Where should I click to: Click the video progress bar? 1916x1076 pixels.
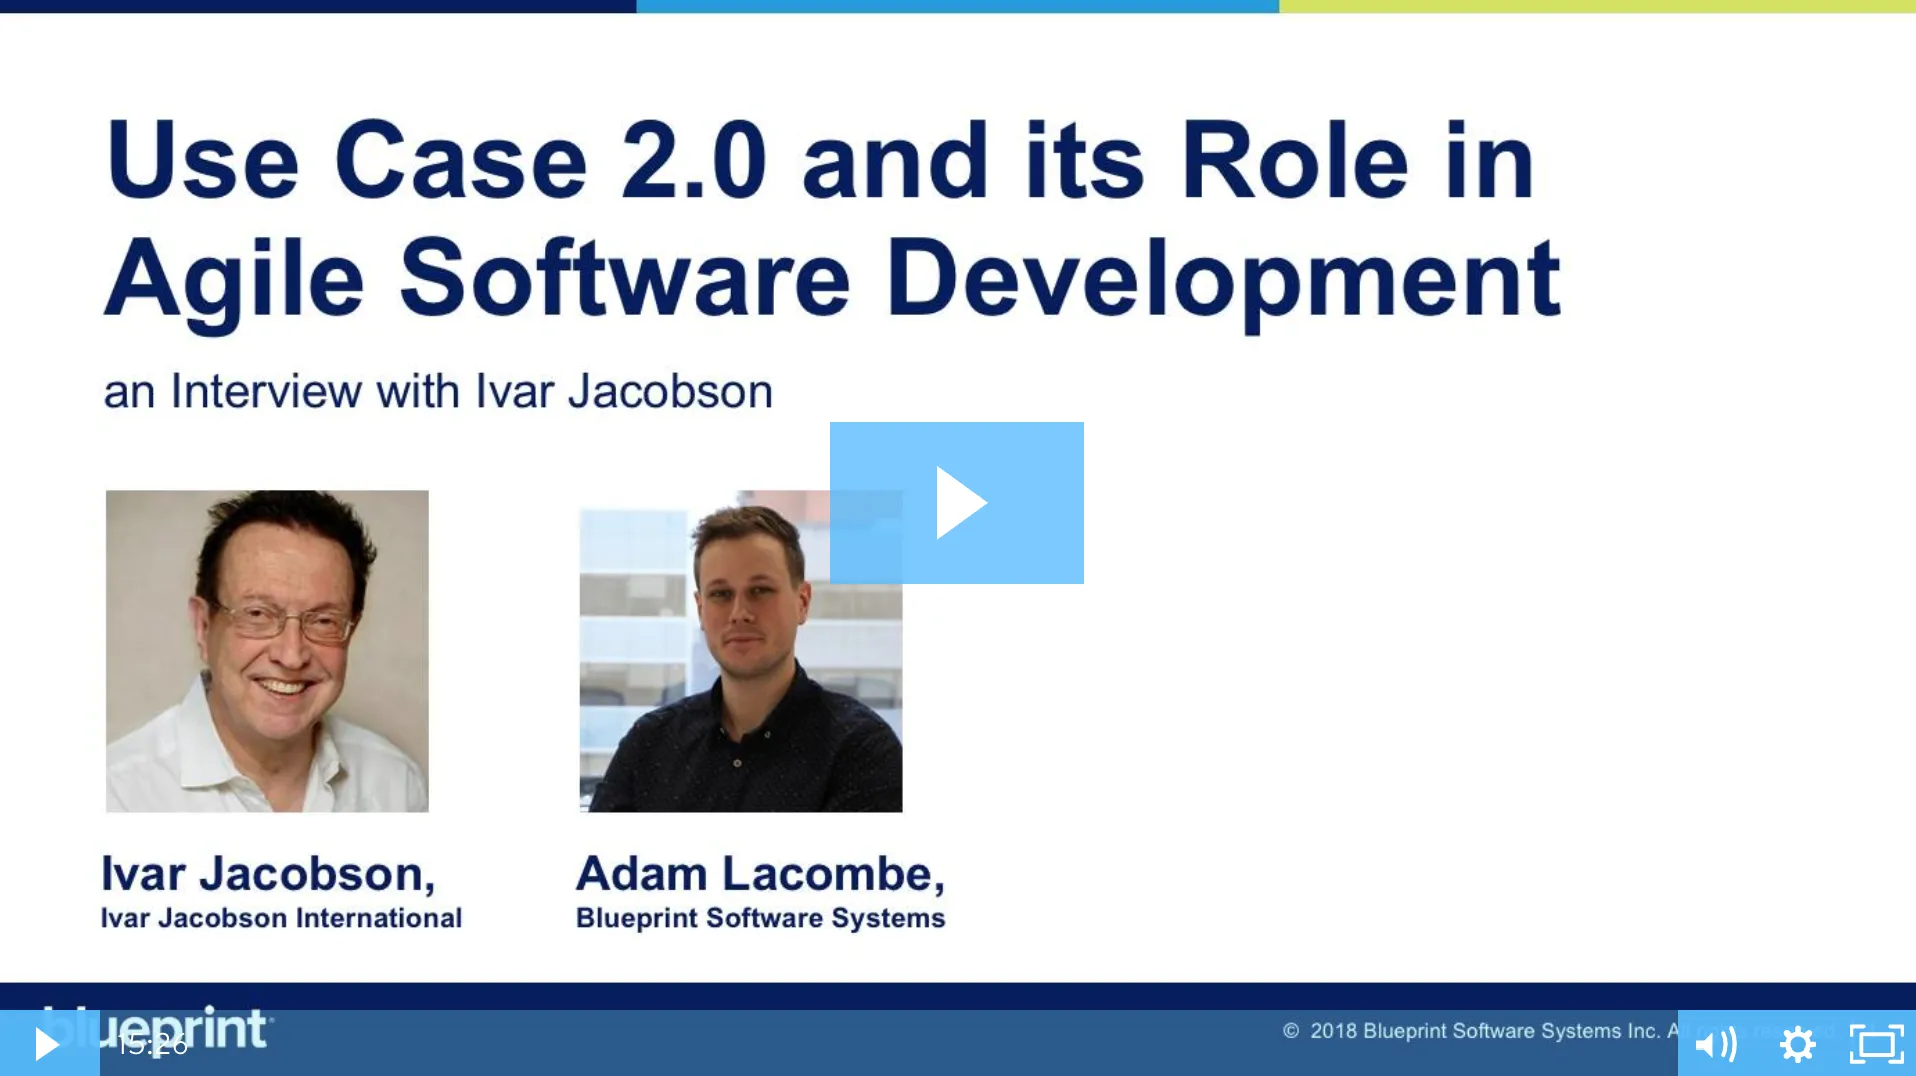888,1043
